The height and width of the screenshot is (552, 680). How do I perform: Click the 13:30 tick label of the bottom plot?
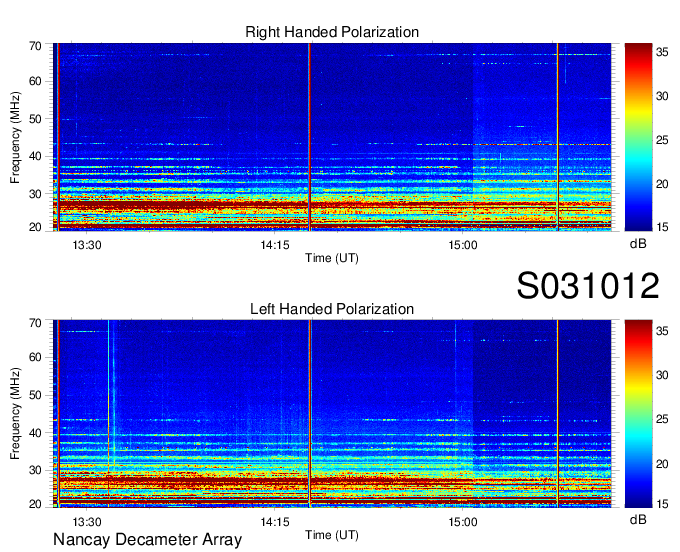[87, 522]
